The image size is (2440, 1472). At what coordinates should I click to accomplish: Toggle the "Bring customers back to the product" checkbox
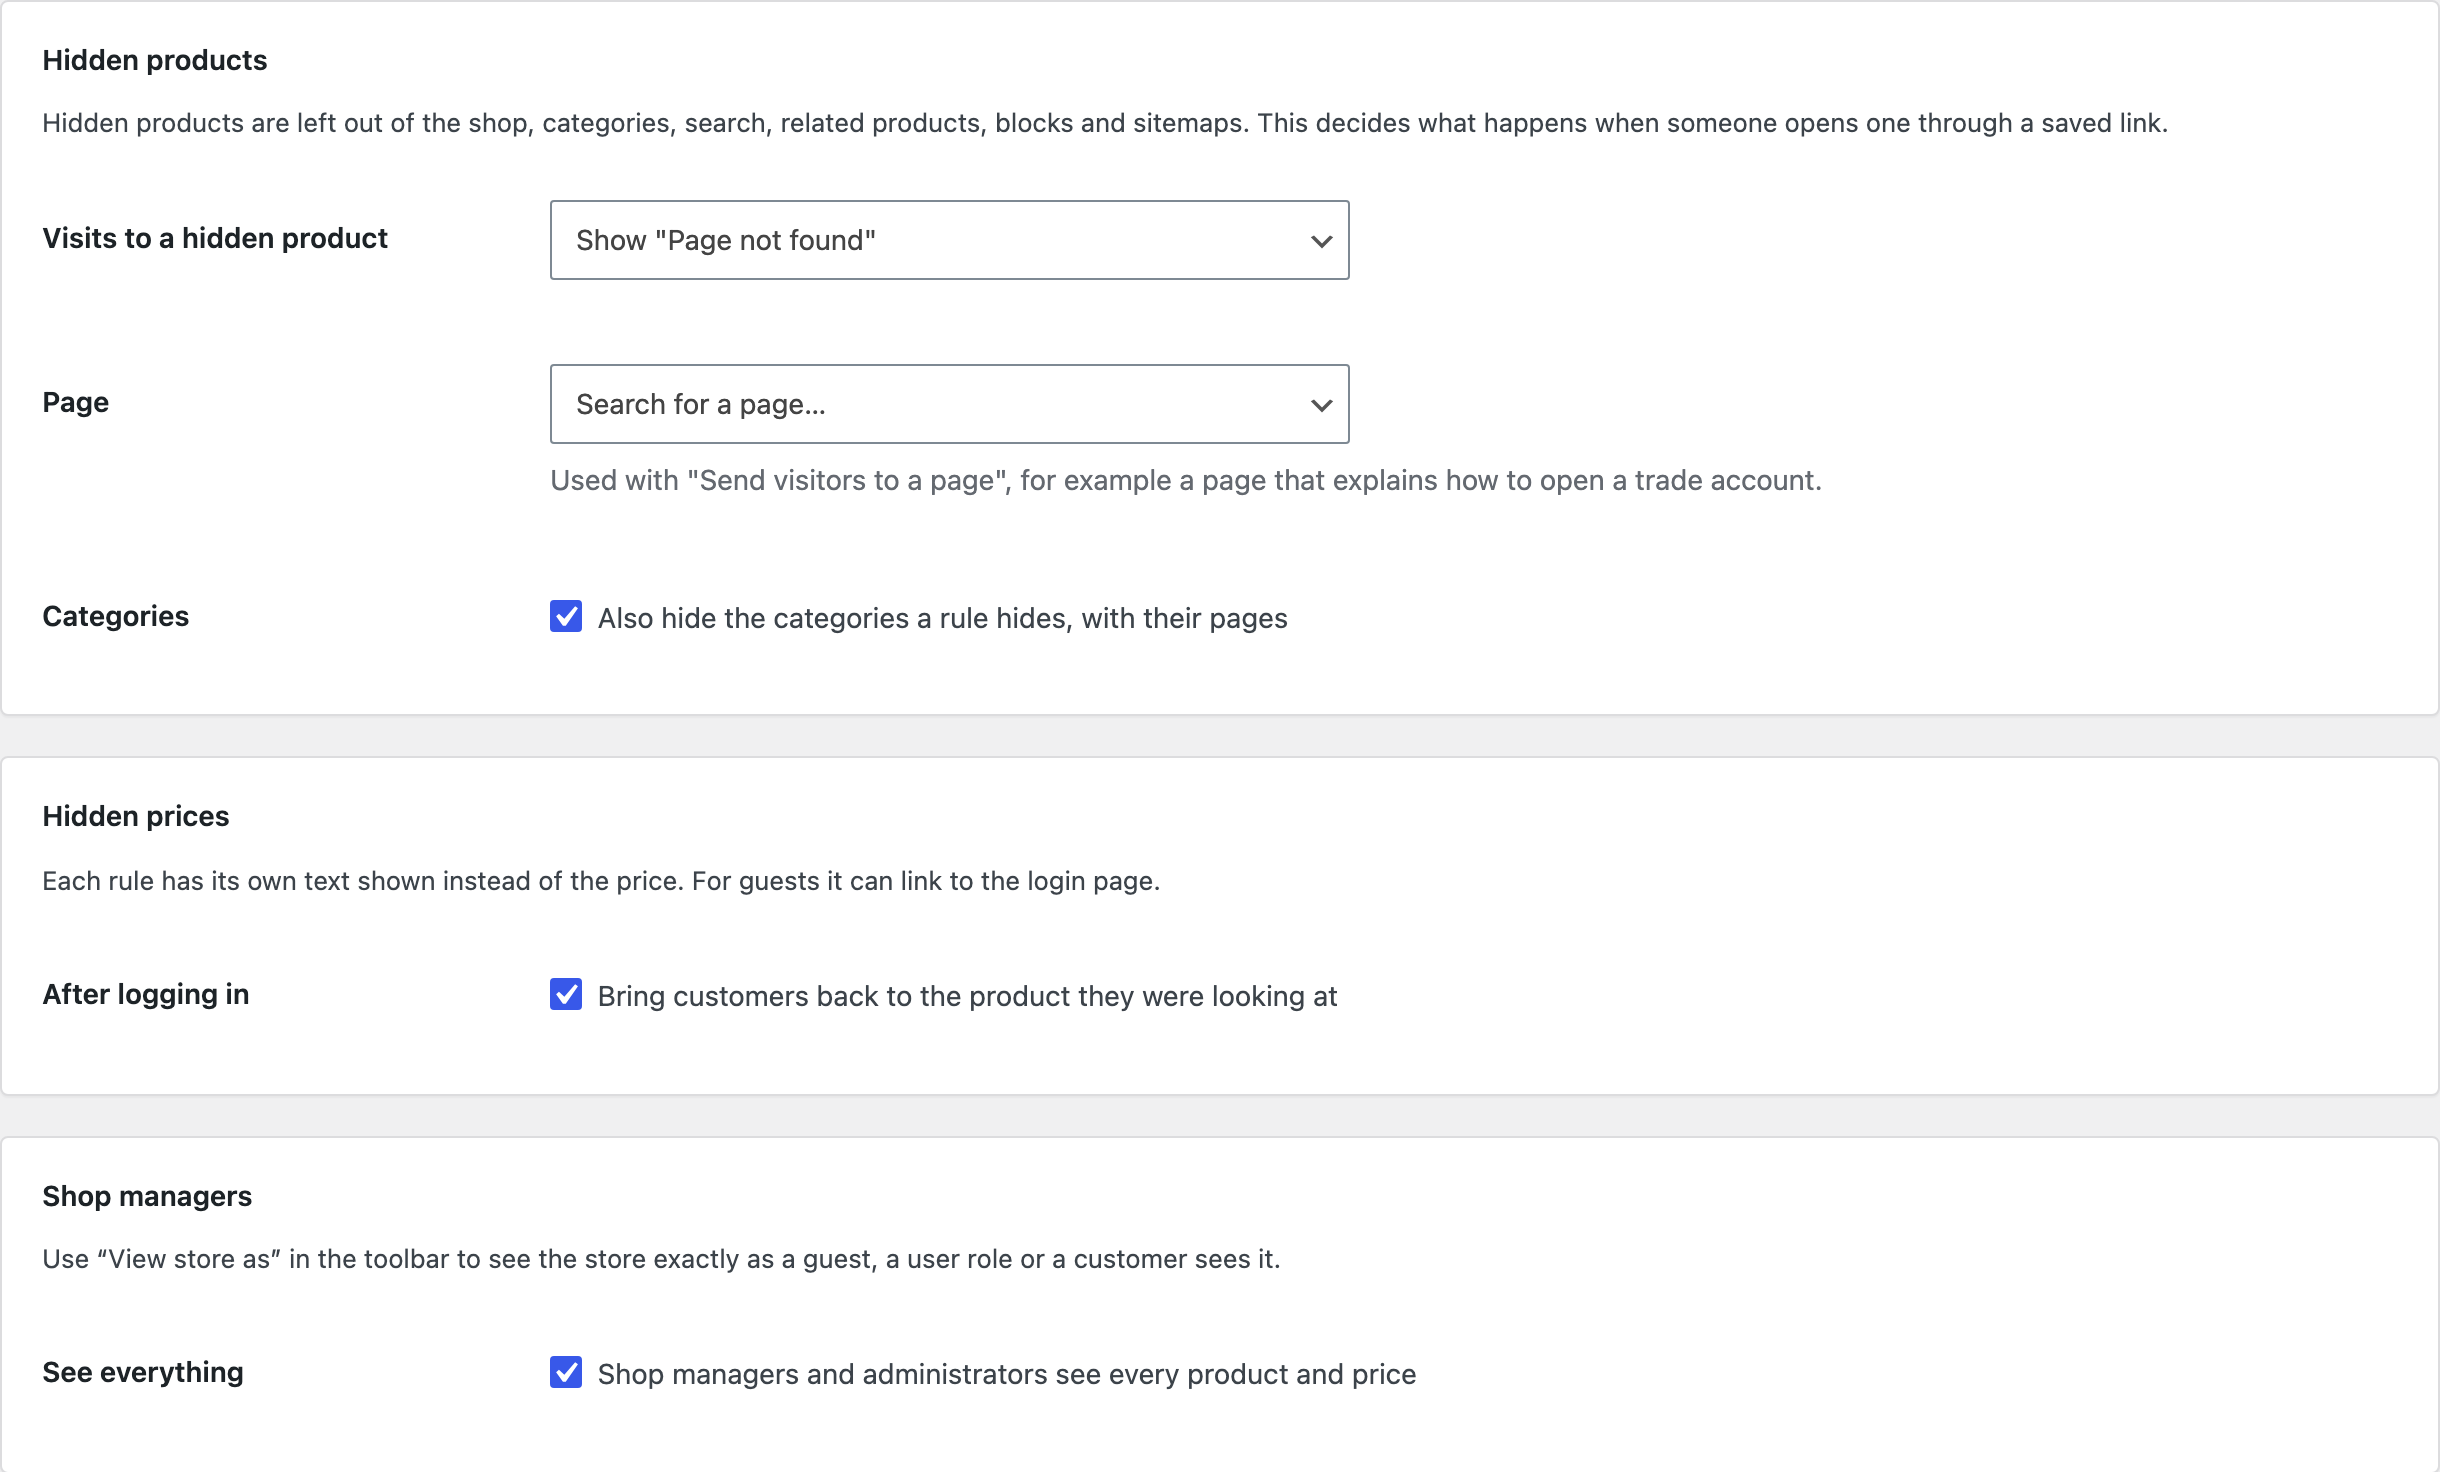click(x=566, y=994)
